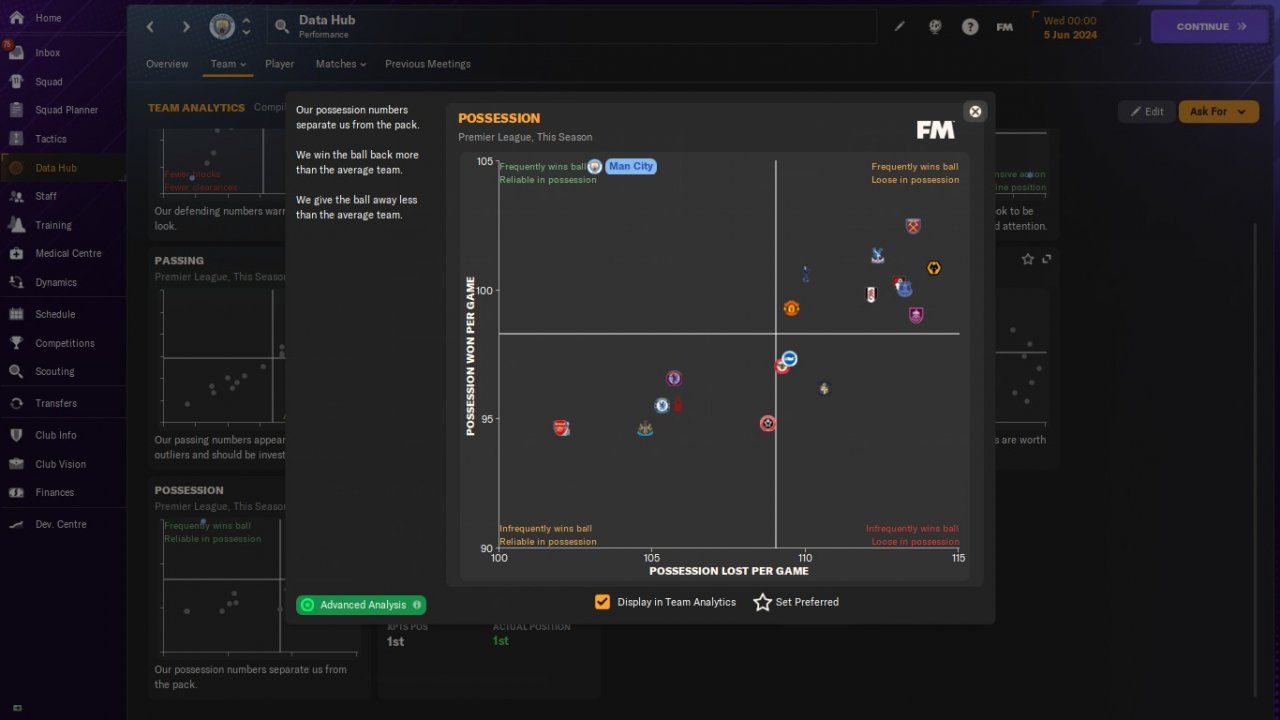
Task: Click the Finances icon
Action: pyautogui.click(x=16, y=492)
